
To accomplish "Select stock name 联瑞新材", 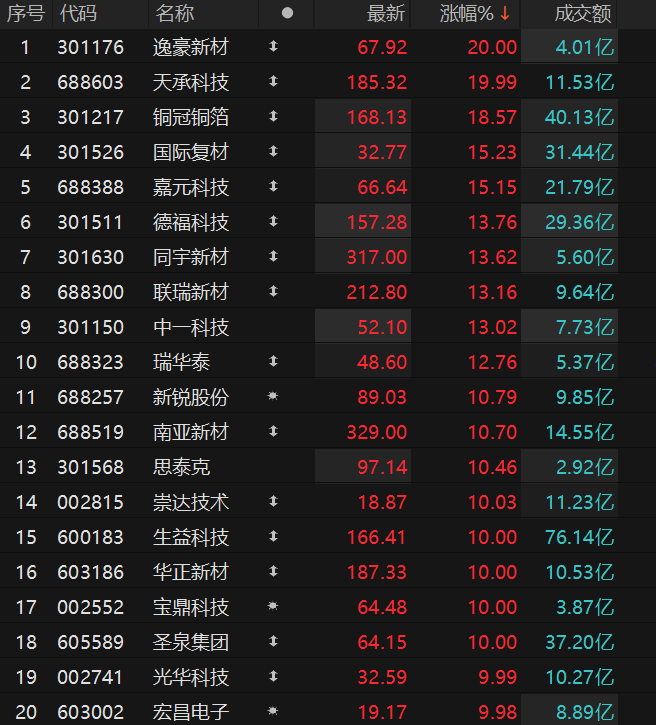I will [x=191, y=292].
